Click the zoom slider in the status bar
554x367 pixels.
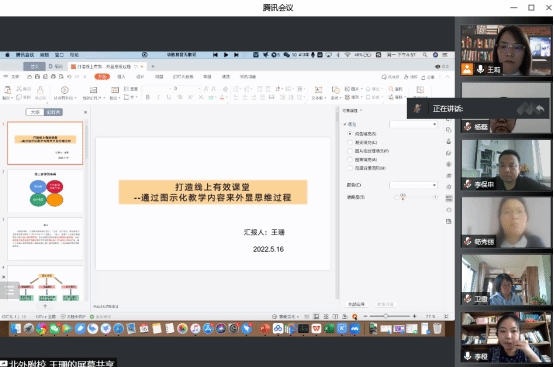click(390, 316)
